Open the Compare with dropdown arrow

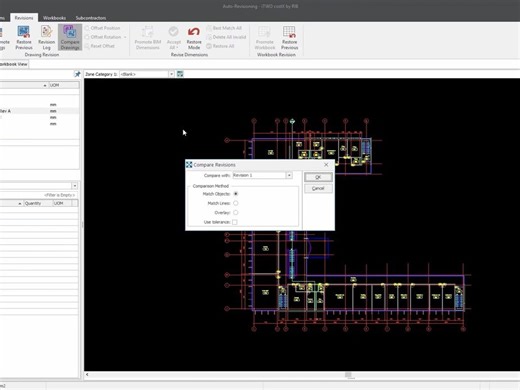pos(289,175)
